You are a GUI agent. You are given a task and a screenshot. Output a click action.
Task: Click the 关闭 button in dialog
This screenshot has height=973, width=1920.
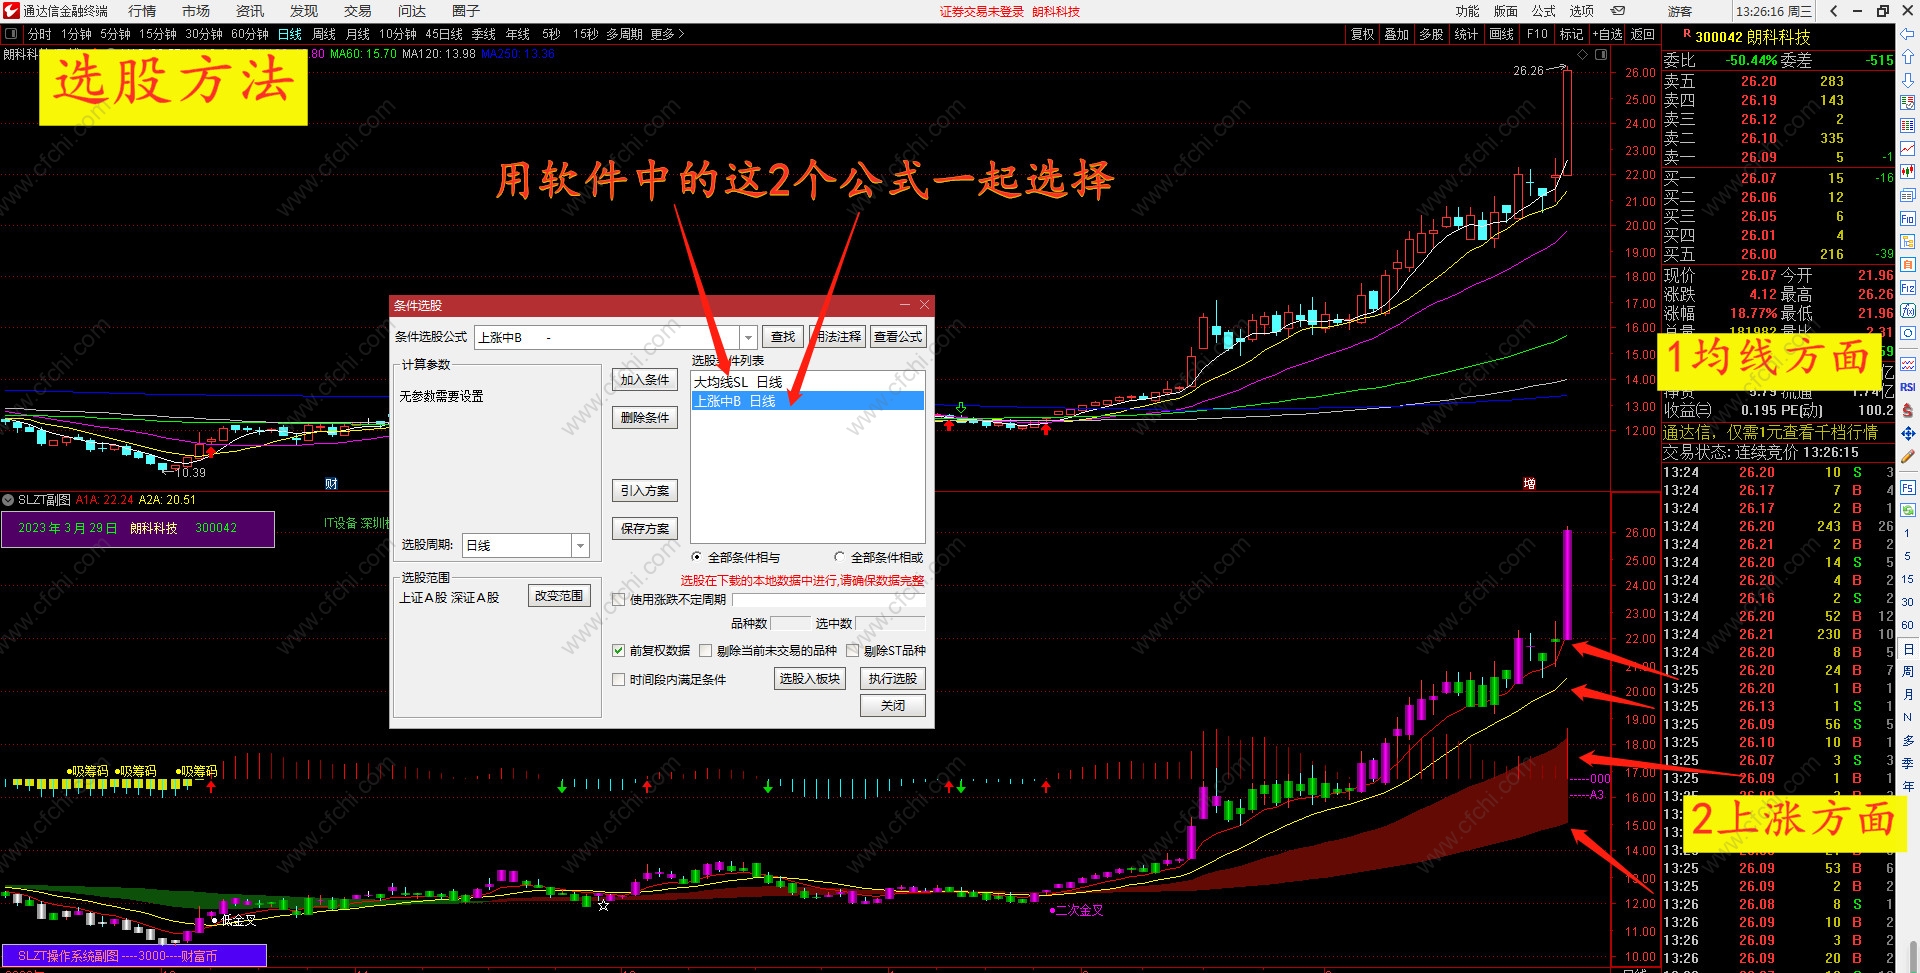coord(893,706)
